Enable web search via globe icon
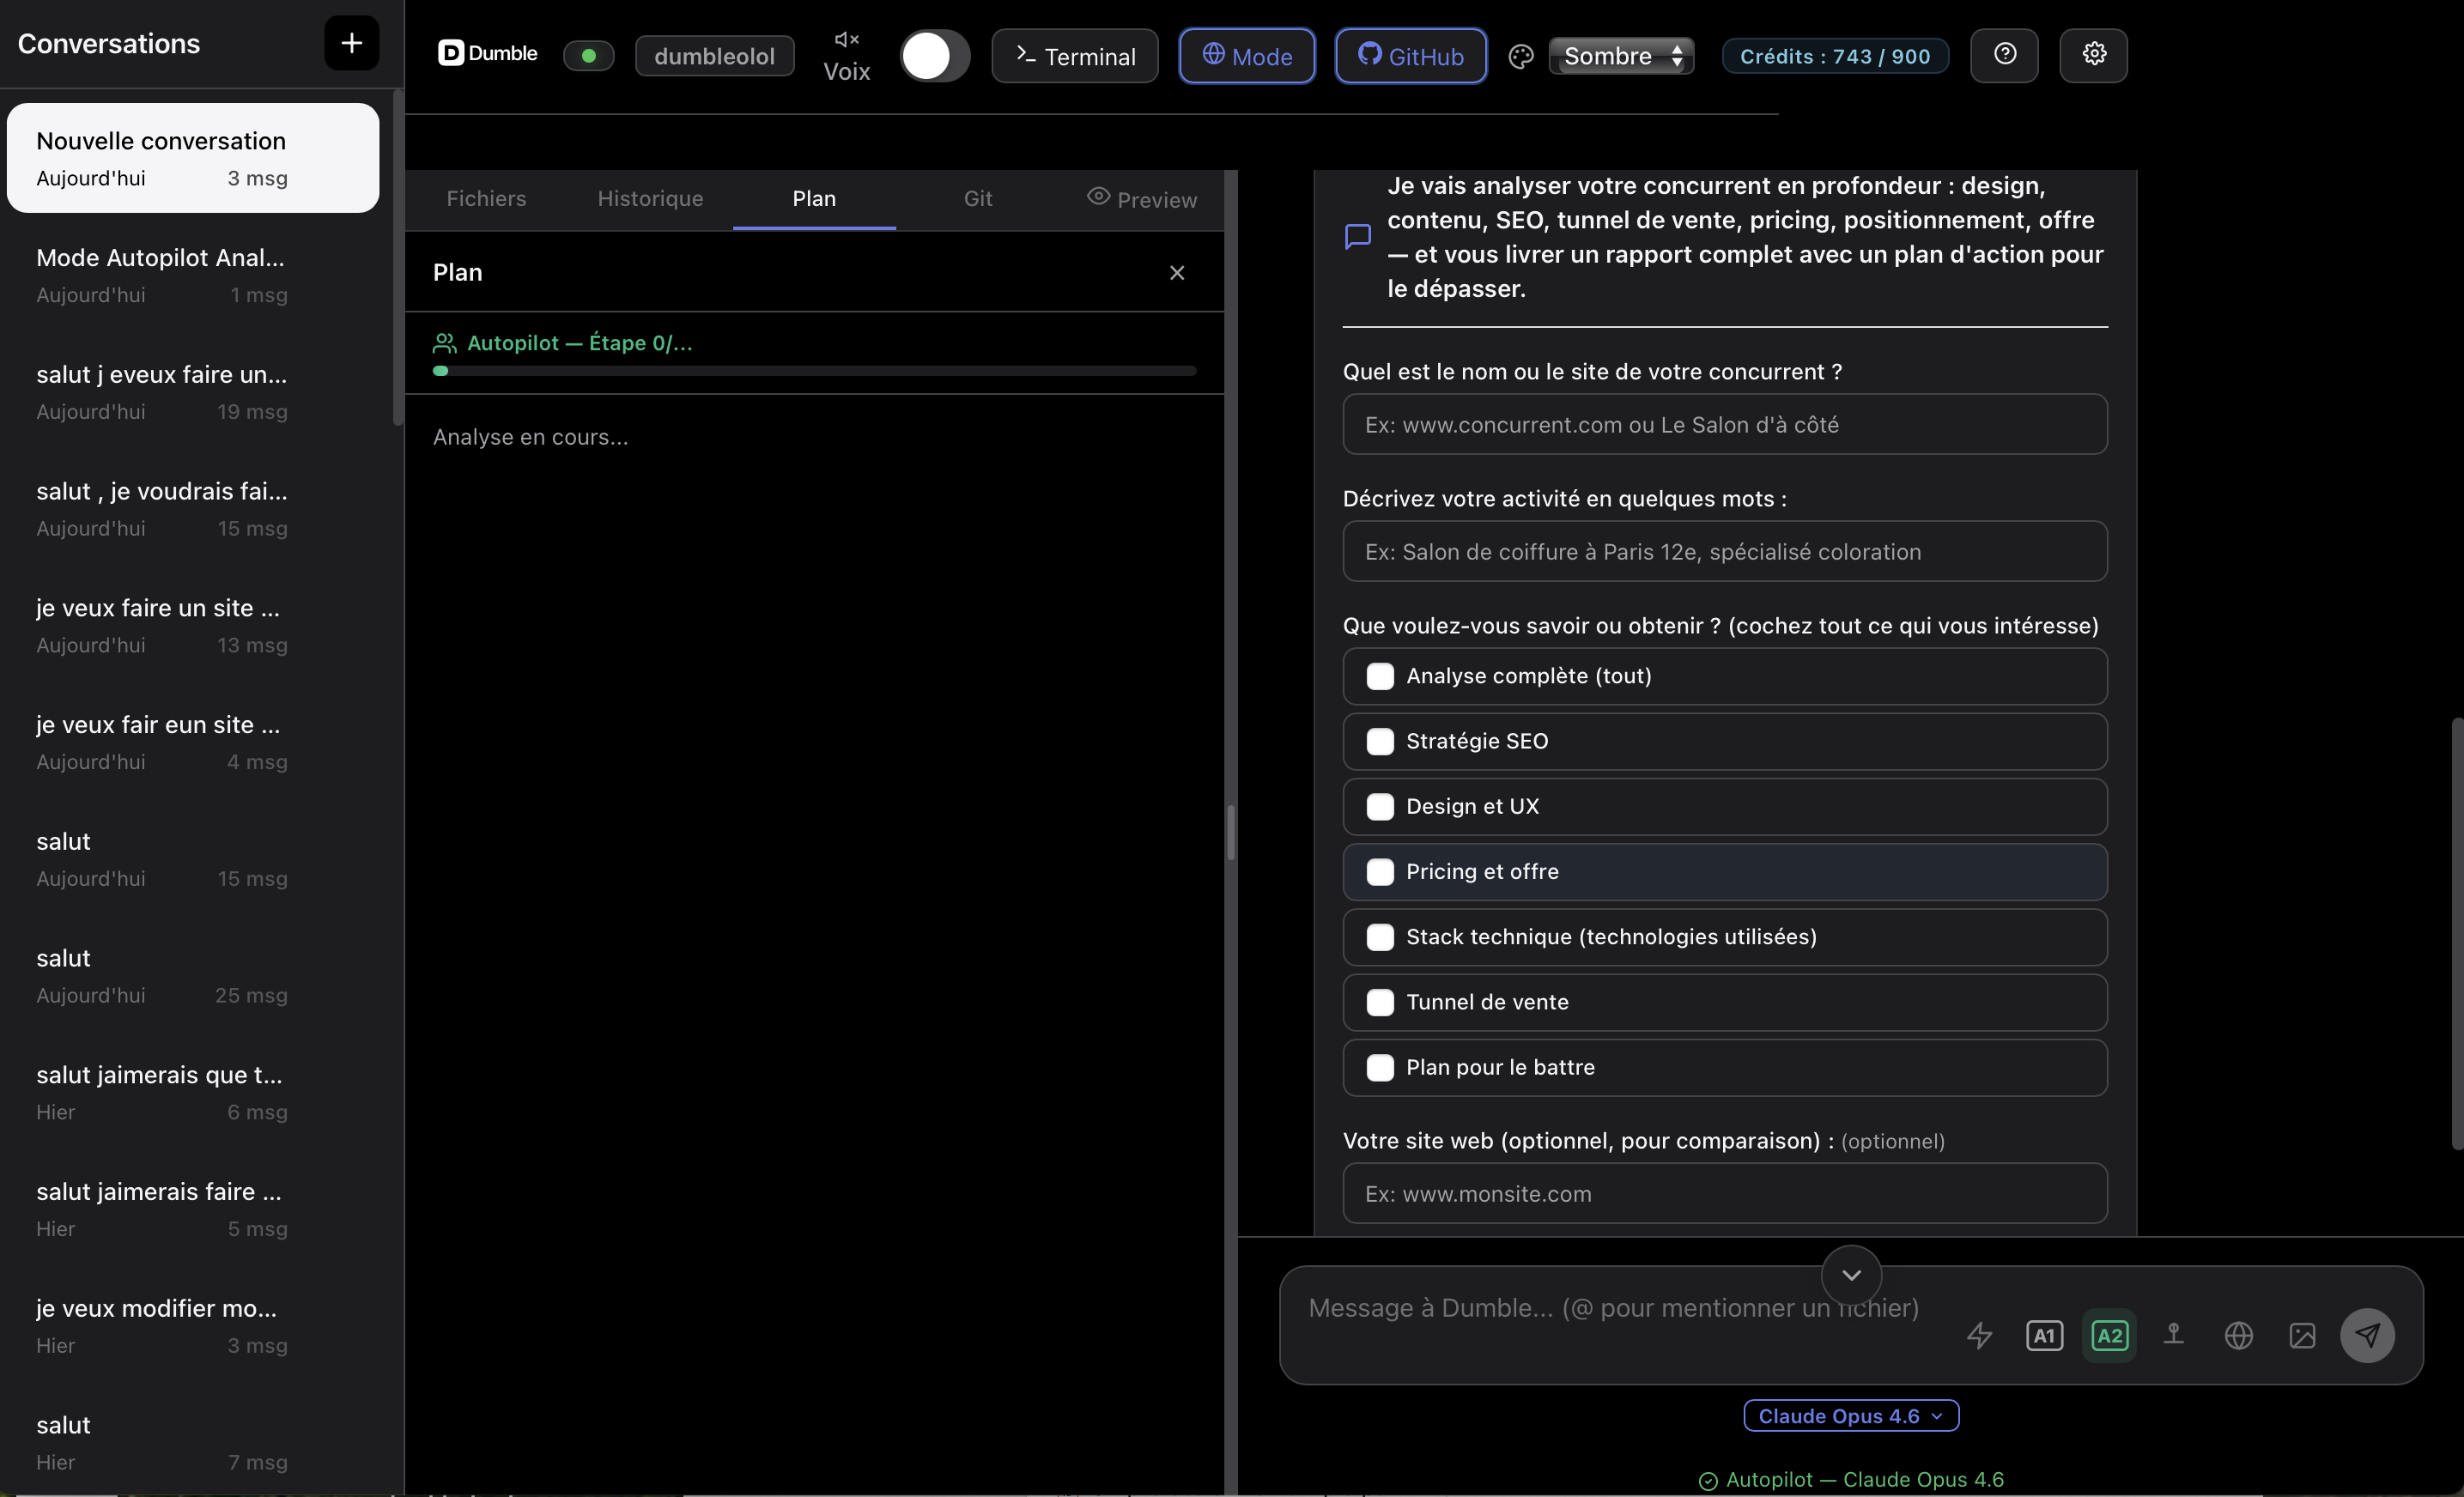 point(2238,1335)
